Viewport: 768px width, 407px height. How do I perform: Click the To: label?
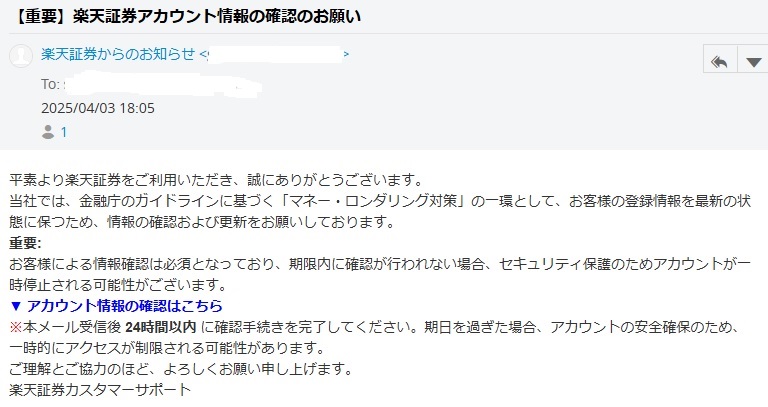[50, 84]
